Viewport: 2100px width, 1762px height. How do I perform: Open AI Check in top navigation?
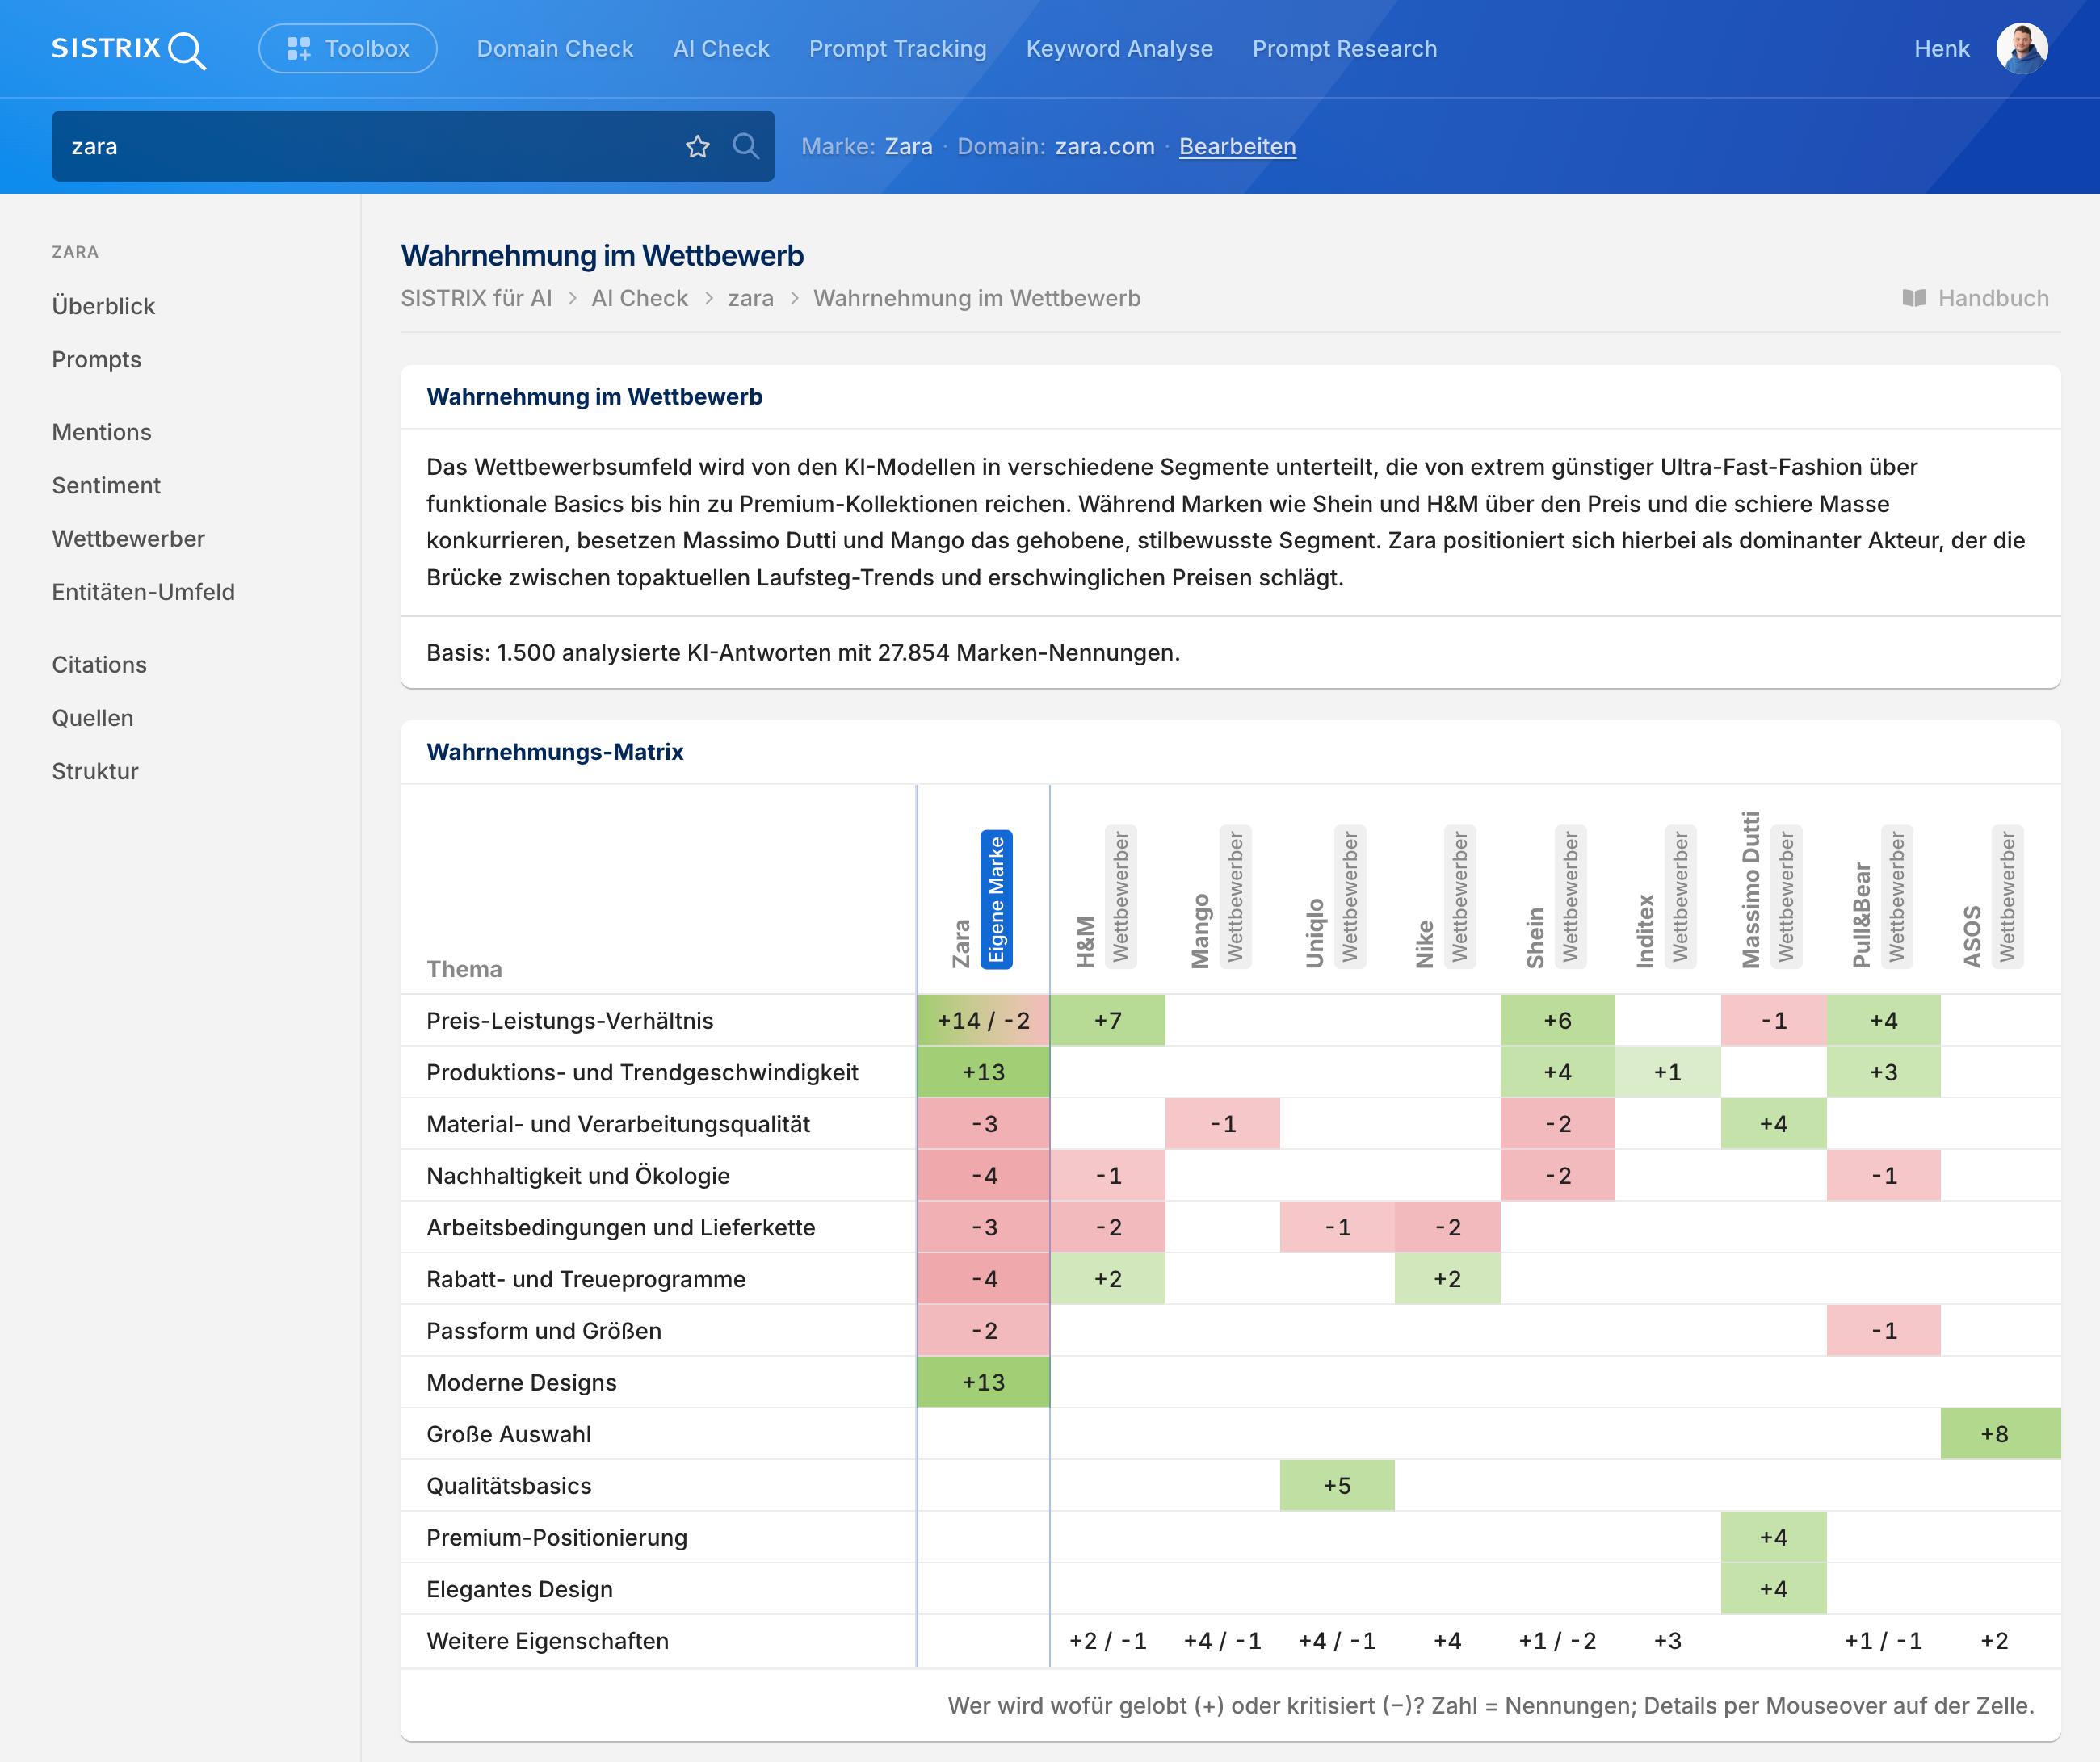[721, 49]
